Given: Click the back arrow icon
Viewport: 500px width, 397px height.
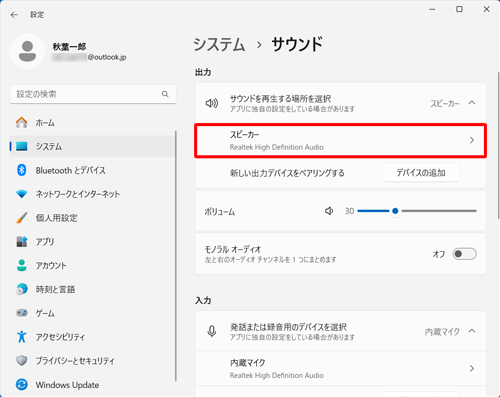Looking at the screenshot, I should click(x=14, y=15).
